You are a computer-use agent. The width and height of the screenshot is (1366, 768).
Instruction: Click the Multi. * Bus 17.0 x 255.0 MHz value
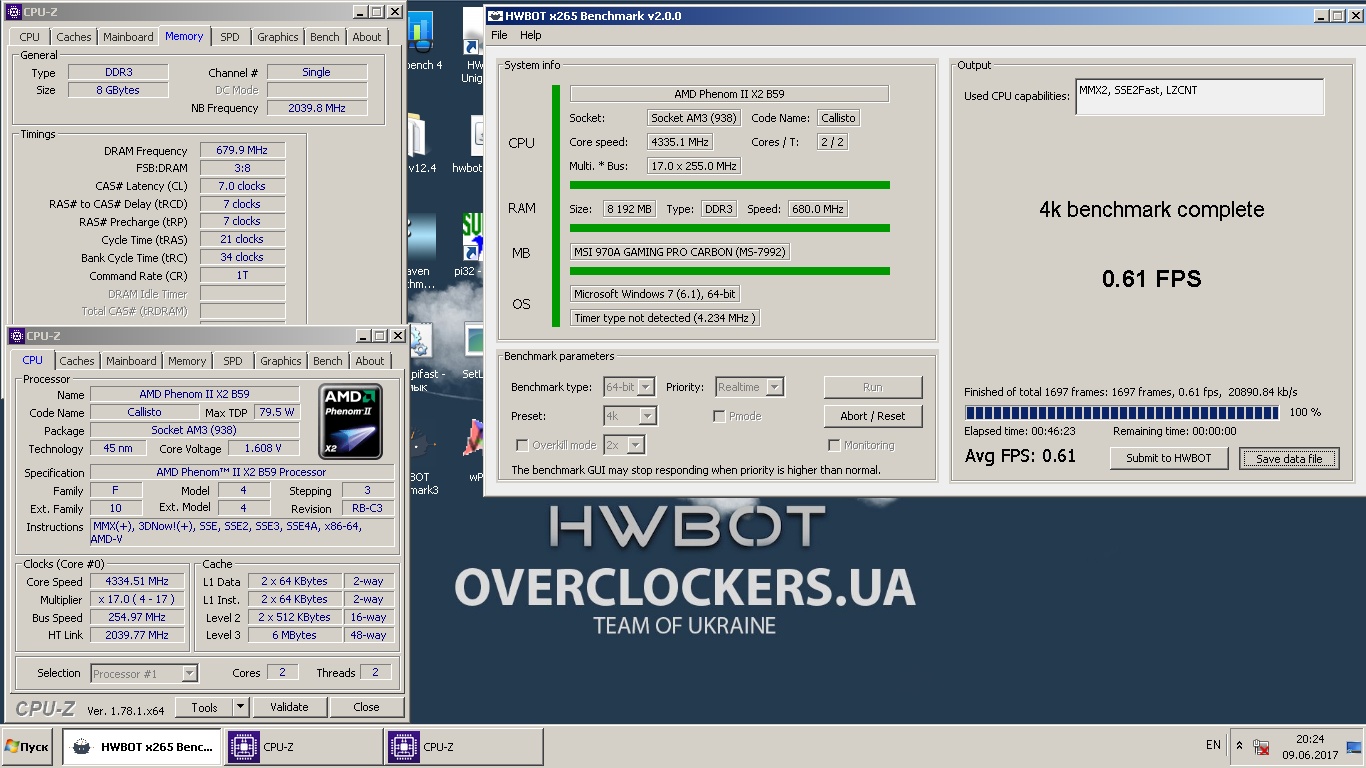coord(694,166)
